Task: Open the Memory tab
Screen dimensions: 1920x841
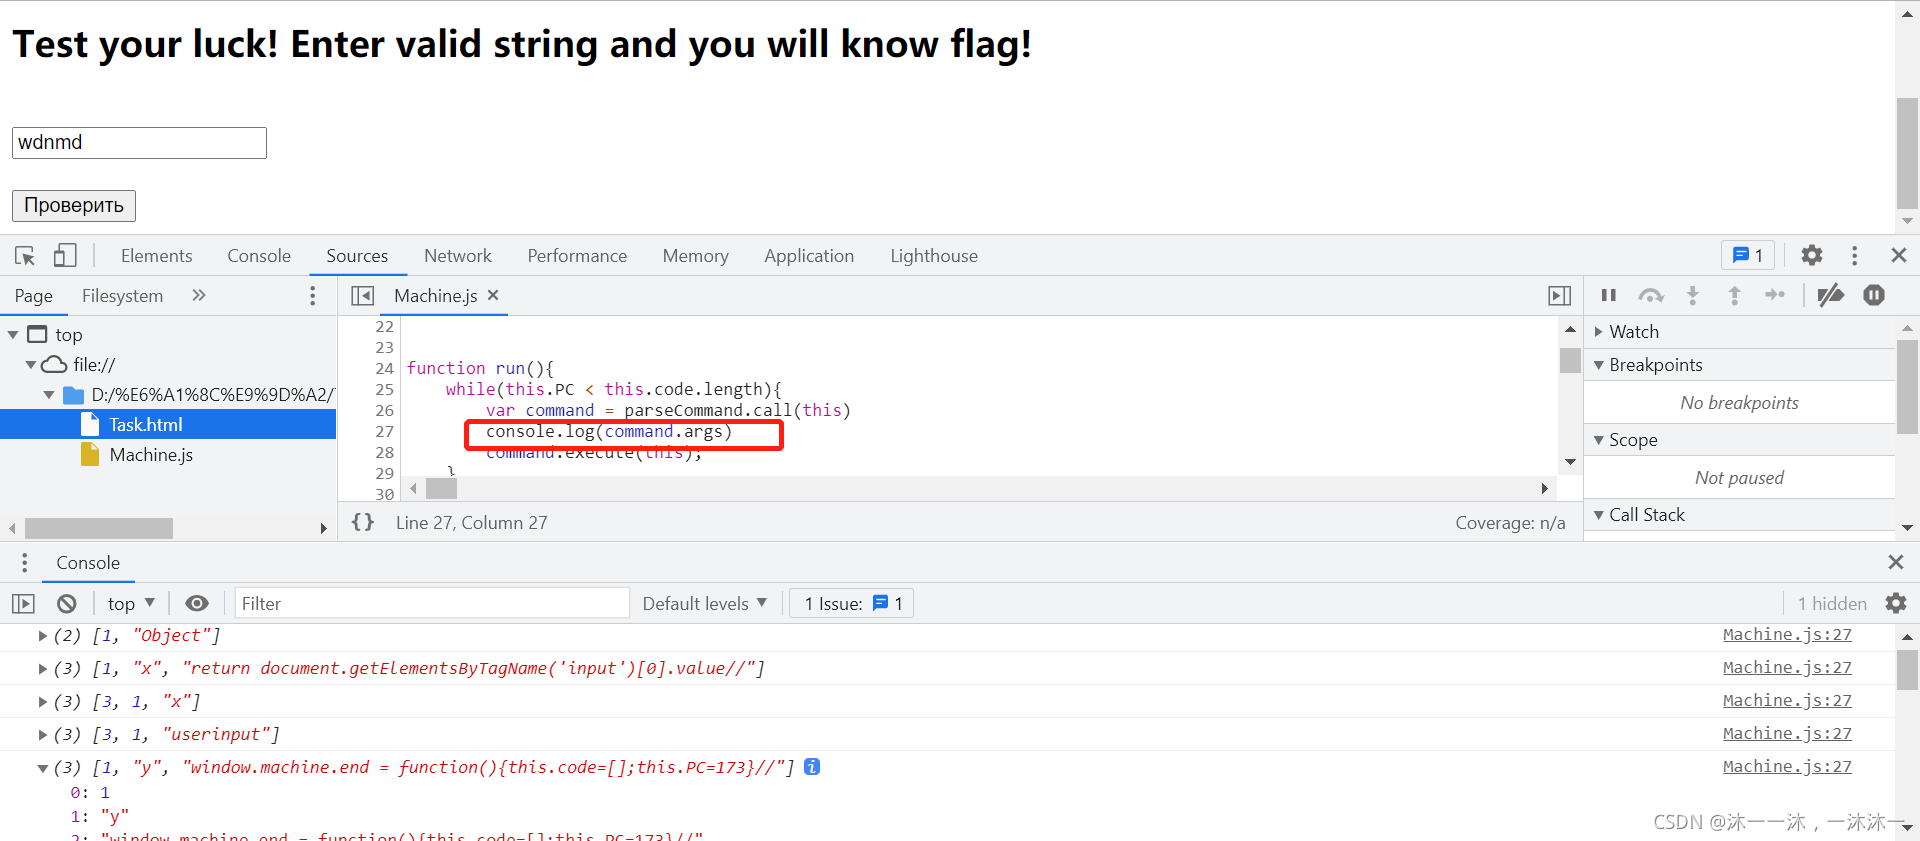Action: pyautogui.click(x=695, y=256)
